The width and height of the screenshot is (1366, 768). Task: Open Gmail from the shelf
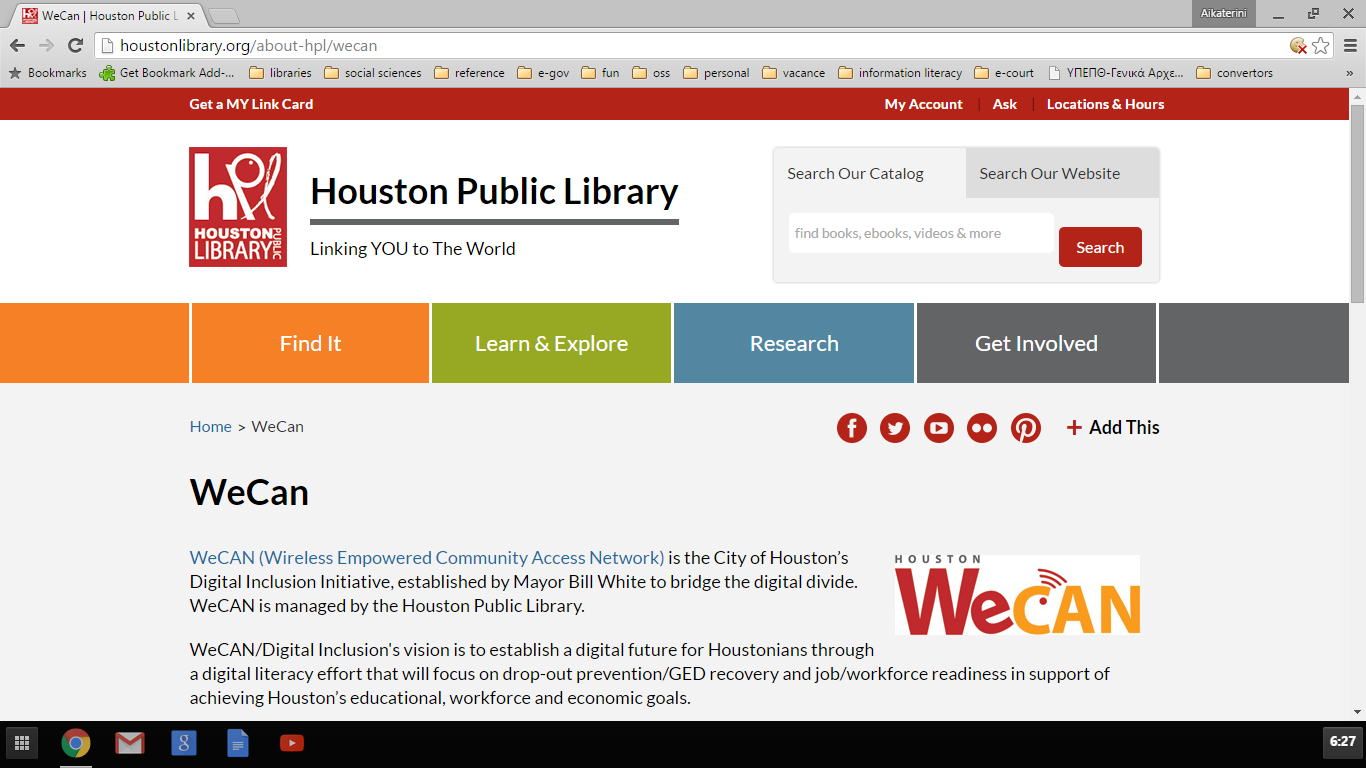coord(130,743)
